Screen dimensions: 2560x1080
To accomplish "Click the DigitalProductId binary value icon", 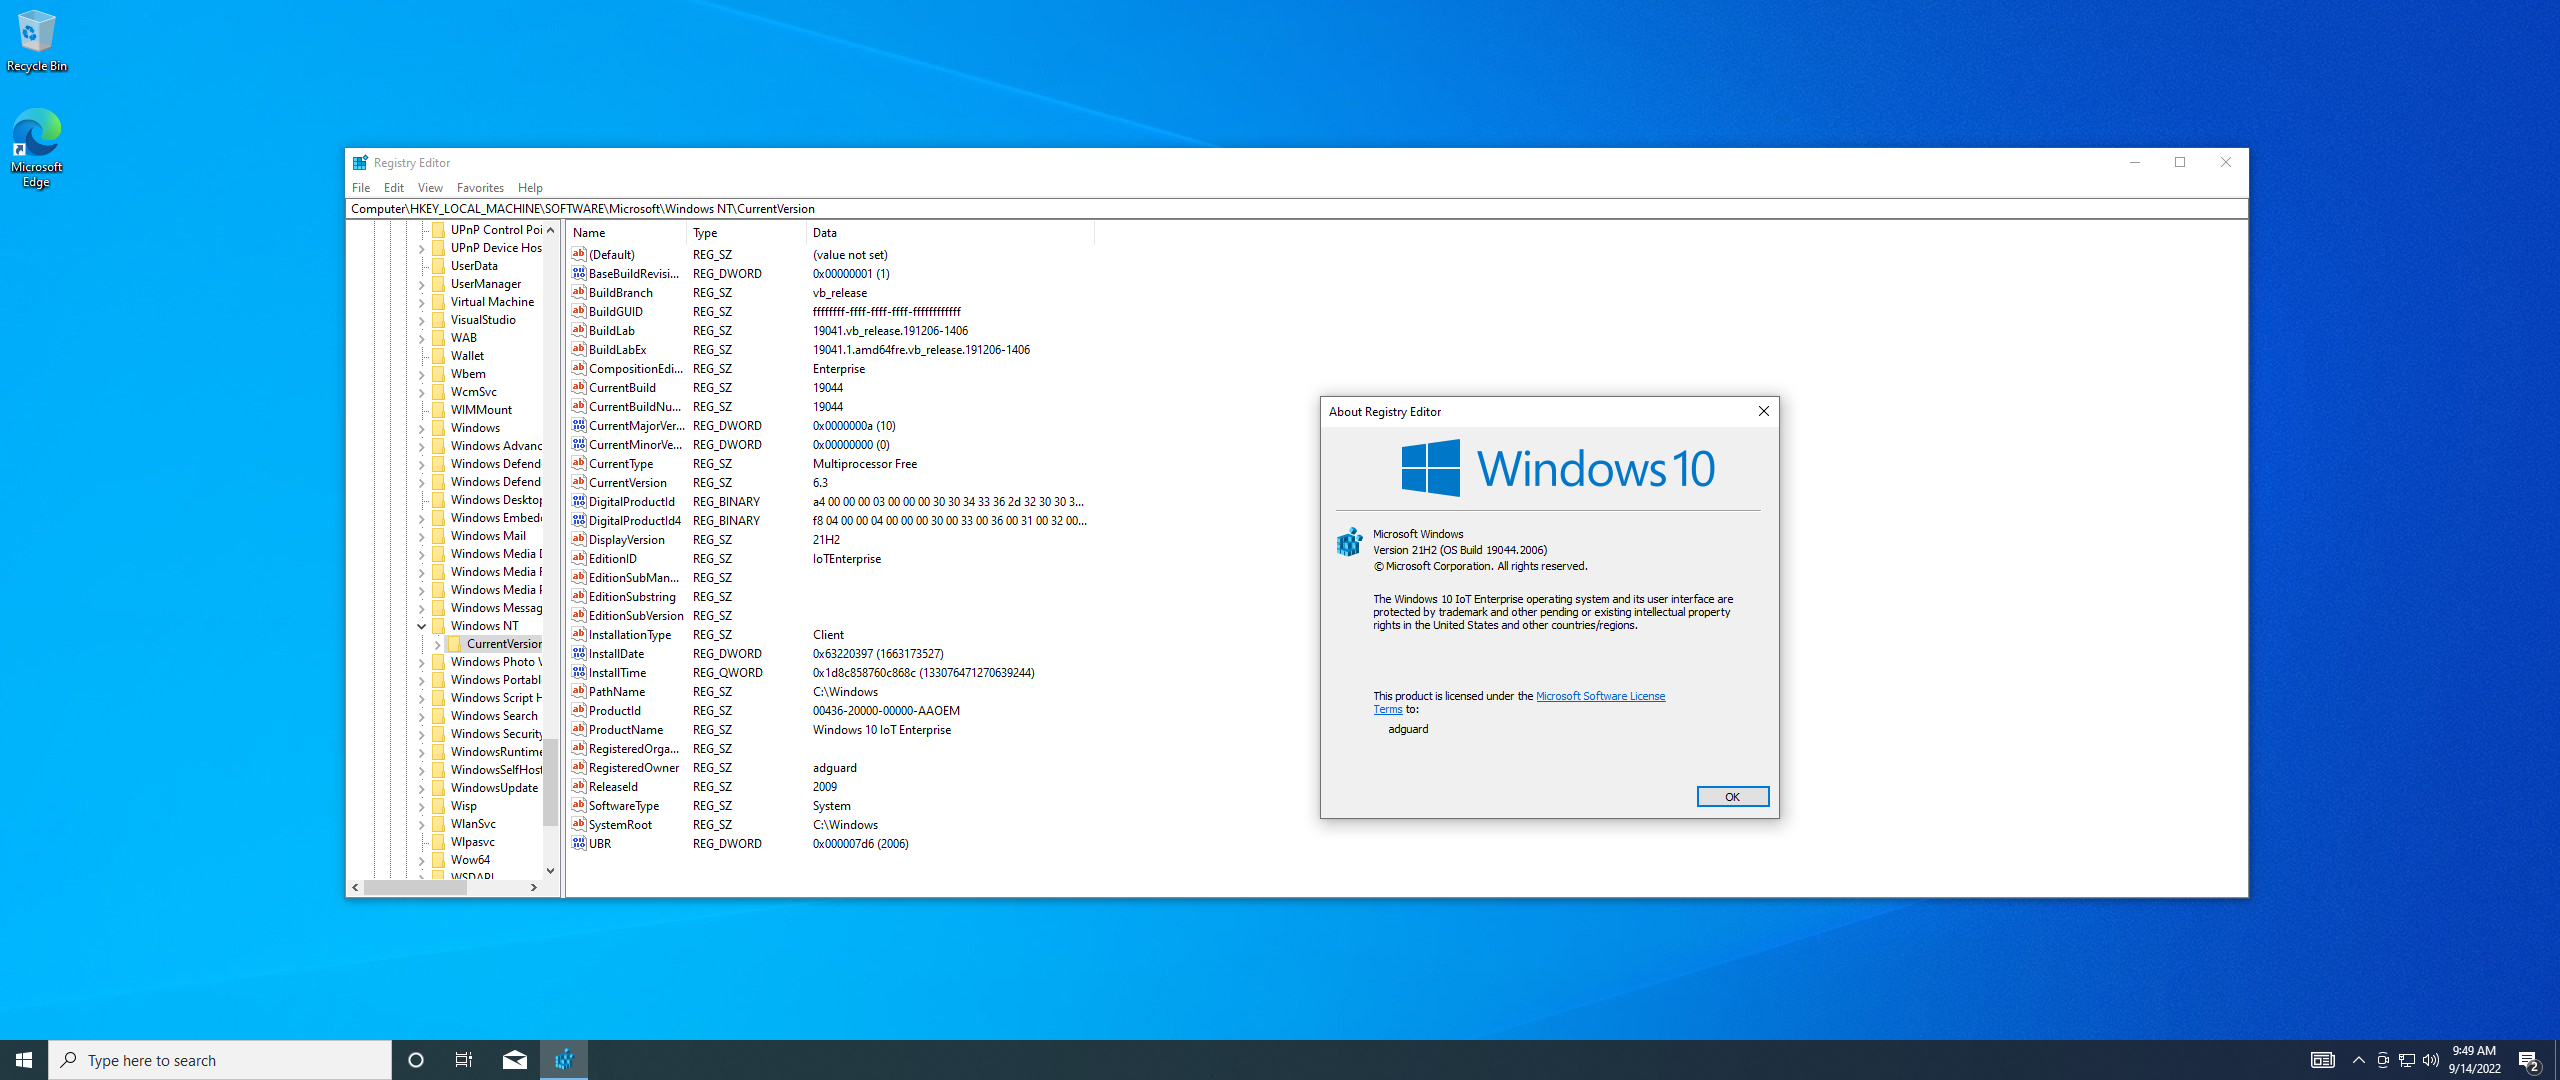I will coord(578,501).
